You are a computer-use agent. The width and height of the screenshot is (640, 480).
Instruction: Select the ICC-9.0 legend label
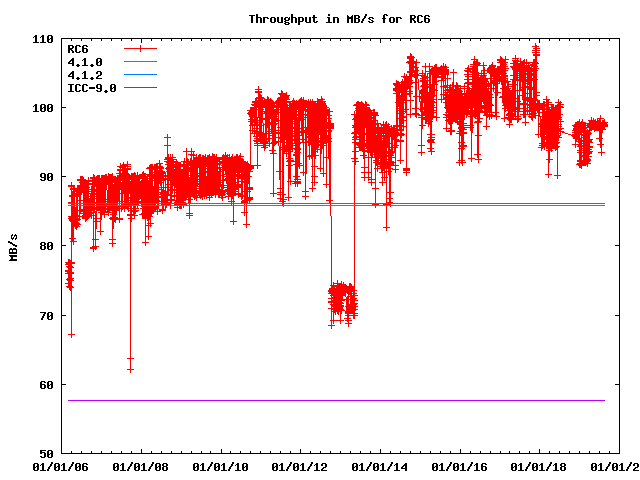tap(92, 88)
